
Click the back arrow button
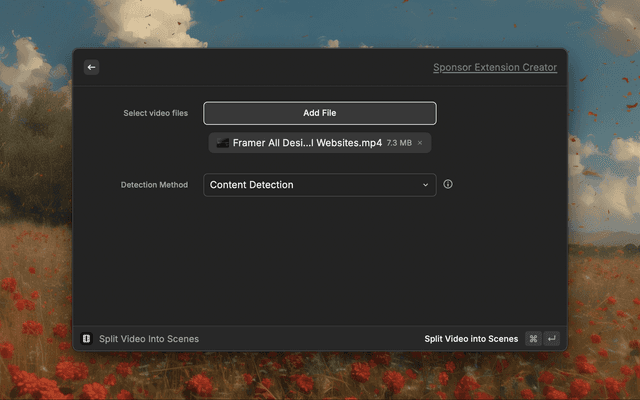click(x=91, y=67)
